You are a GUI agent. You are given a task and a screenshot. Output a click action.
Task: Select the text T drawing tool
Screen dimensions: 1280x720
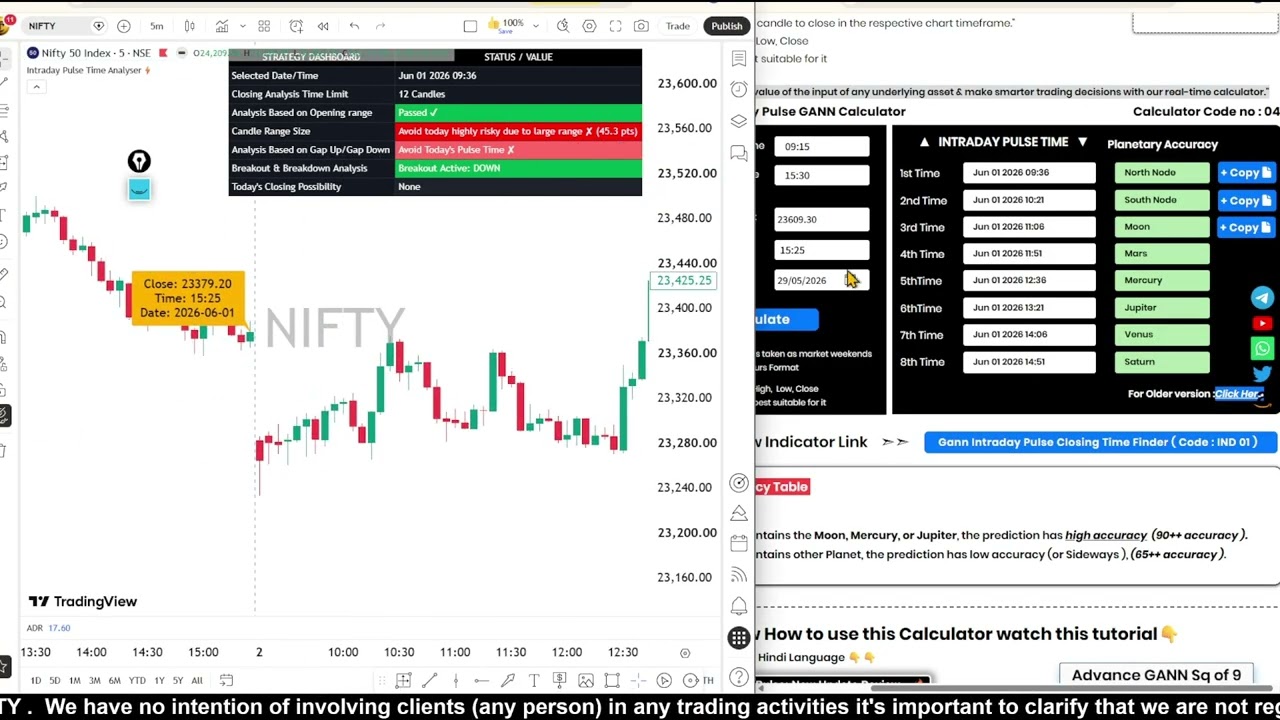pos(534,681)
